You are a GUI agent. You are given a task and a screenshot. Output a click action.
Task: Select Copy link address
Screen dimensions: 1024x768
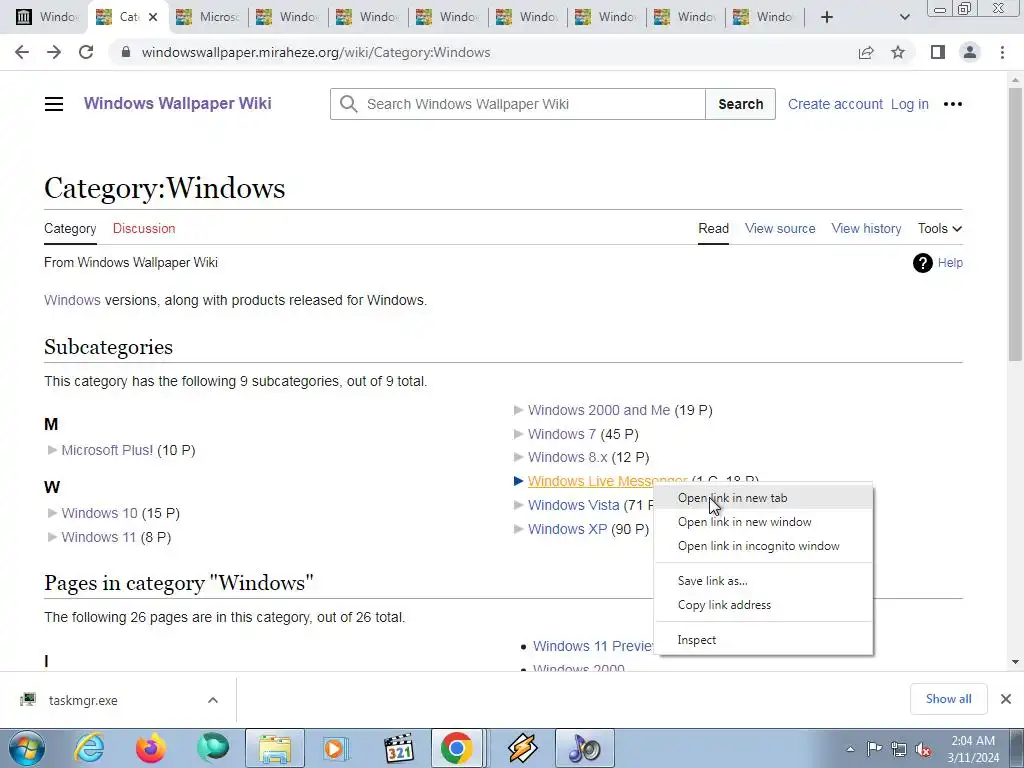tap(764, 605)
